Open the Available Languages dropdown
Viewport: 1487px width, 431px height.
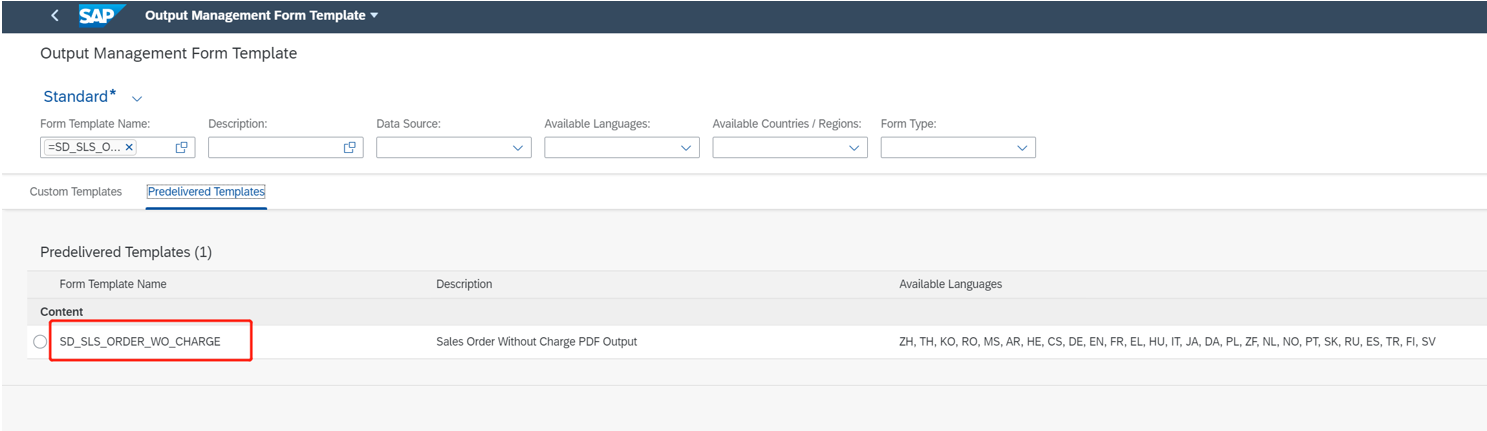tap(686, 148)
